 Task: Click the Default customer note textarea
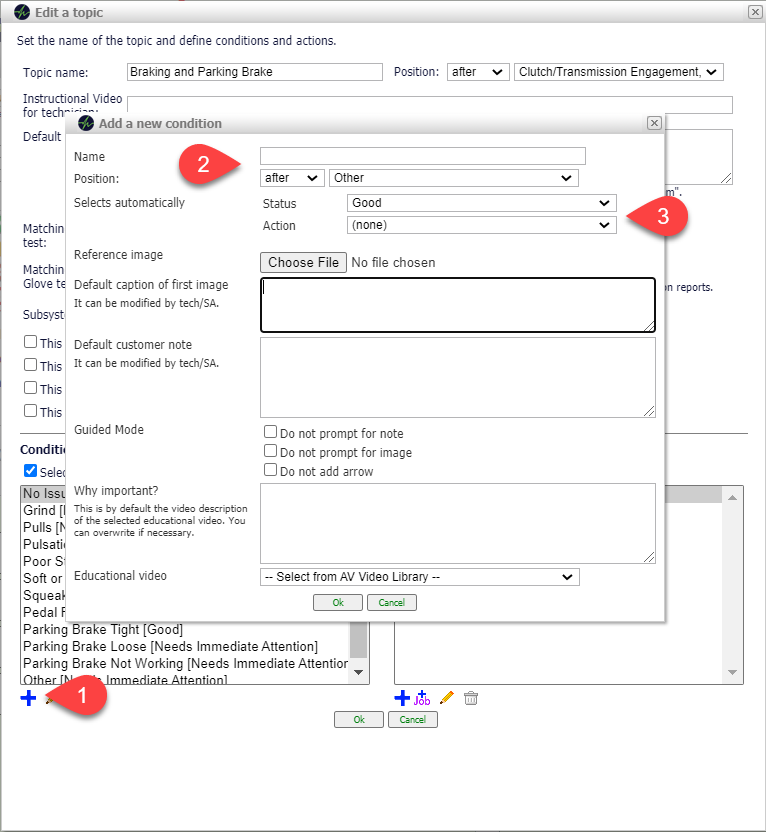click(x=458, y=377)
